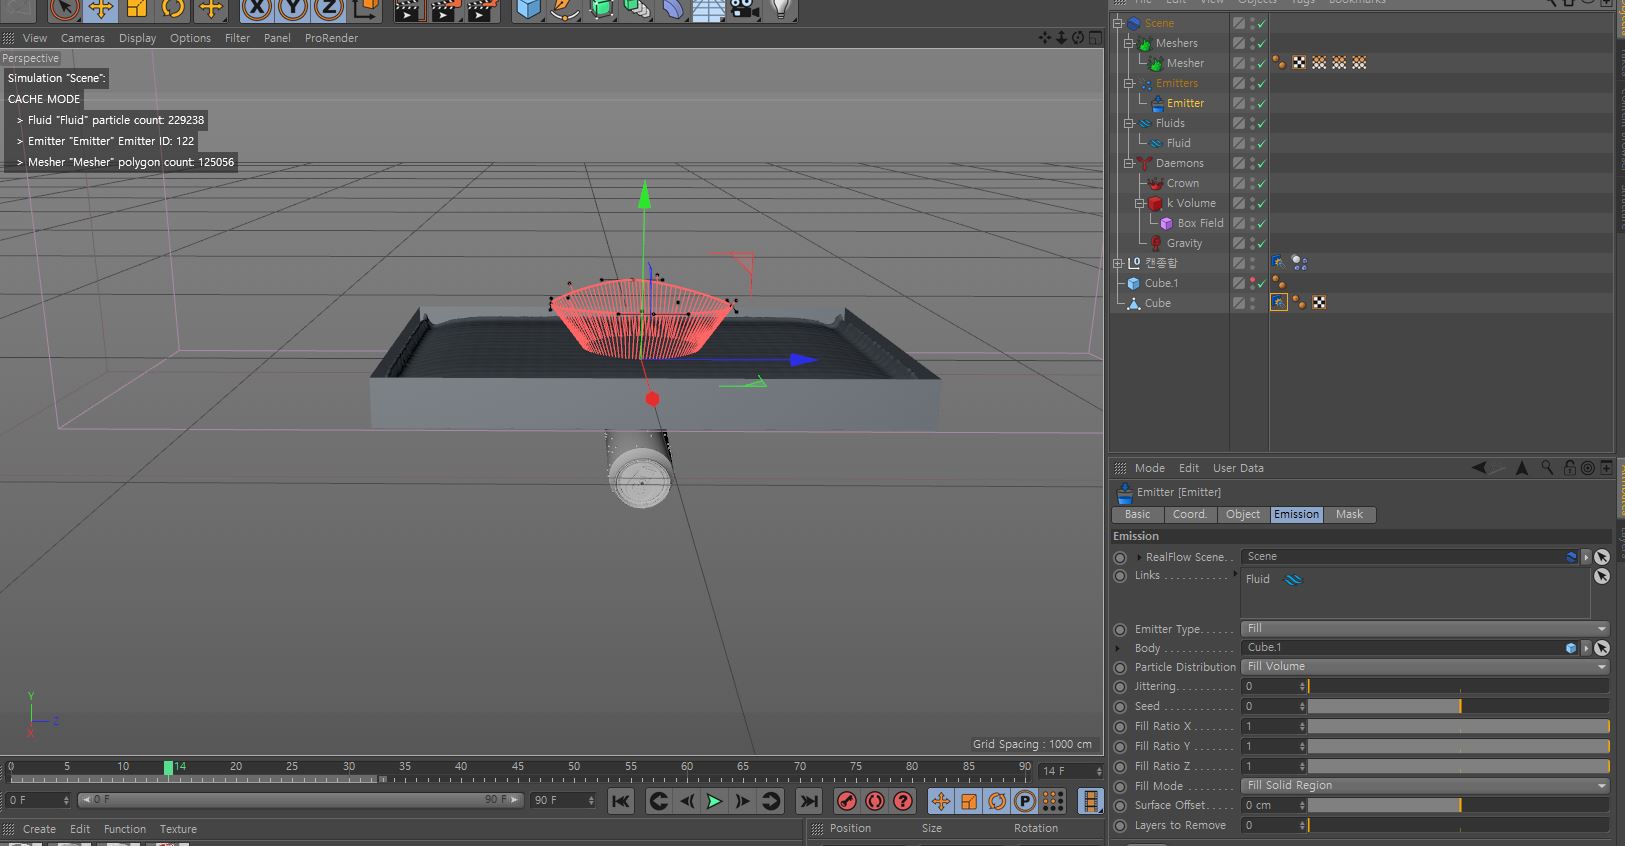The image size is (1625, 846).
Task: Click the Record Active Objects key icon
Action: tap(846, 801)
